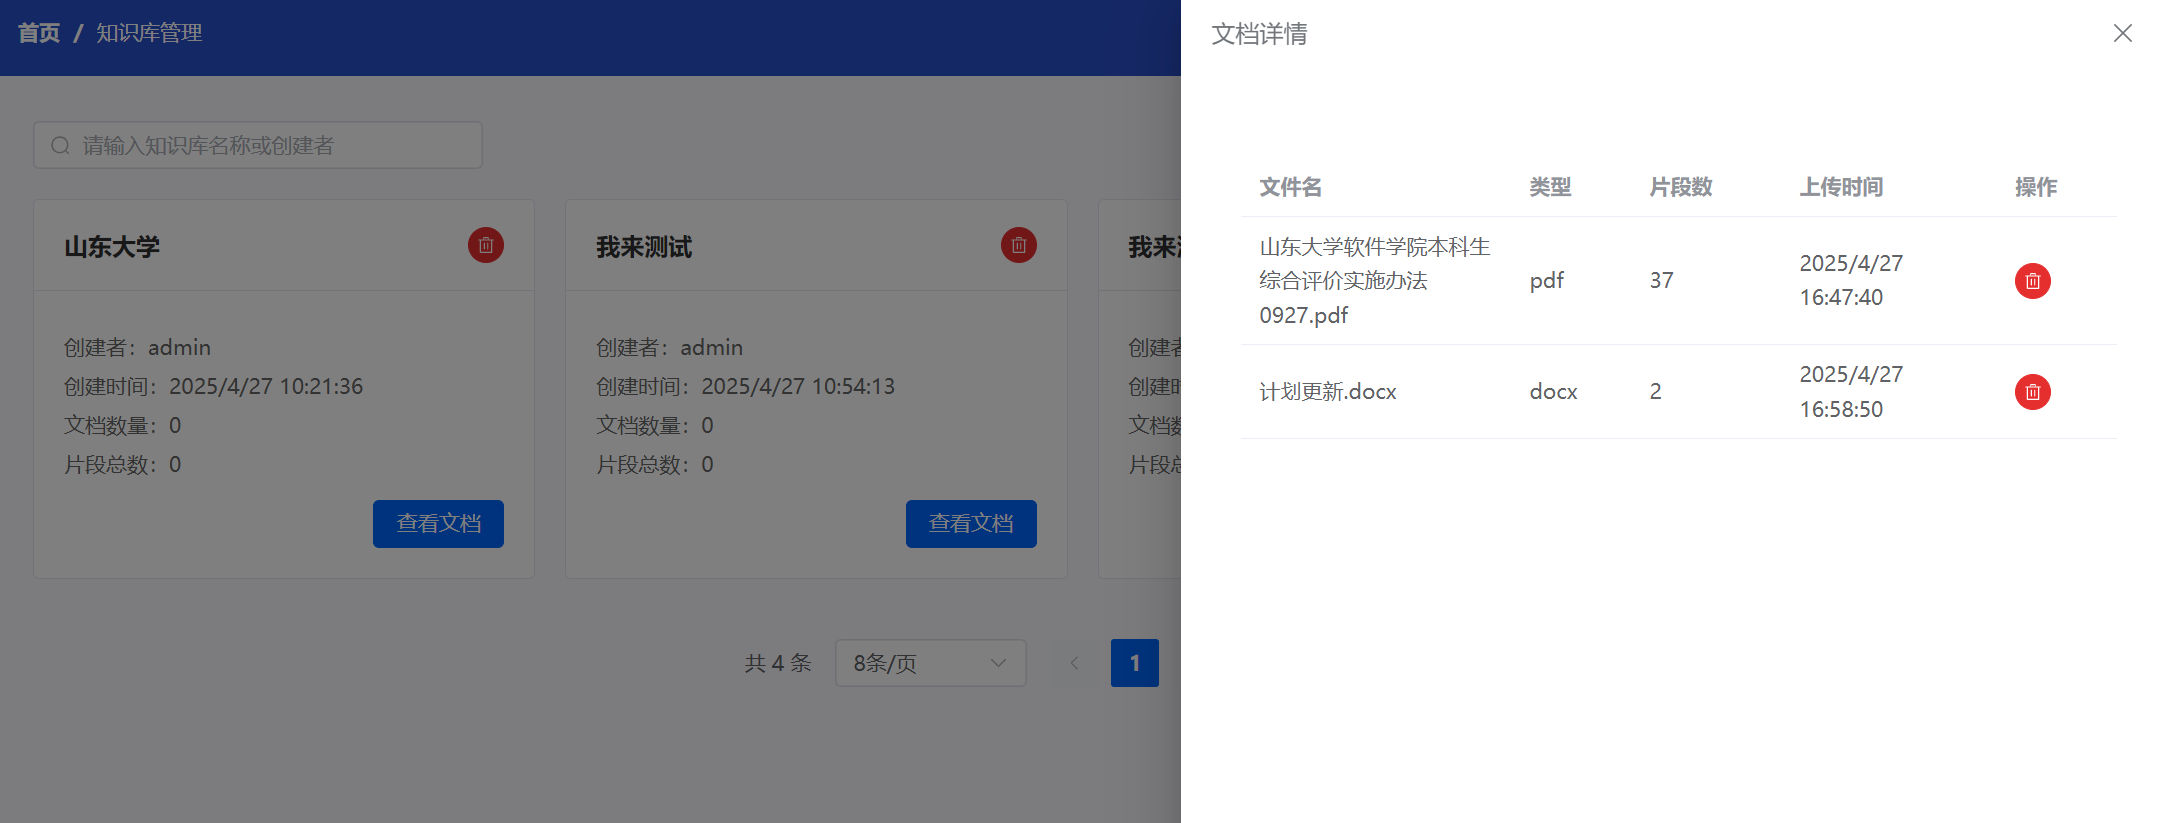Viewport: 2160px width, 823px height.
Task: Navigate to 首页 breadcrumb
Action: [39, 33]
